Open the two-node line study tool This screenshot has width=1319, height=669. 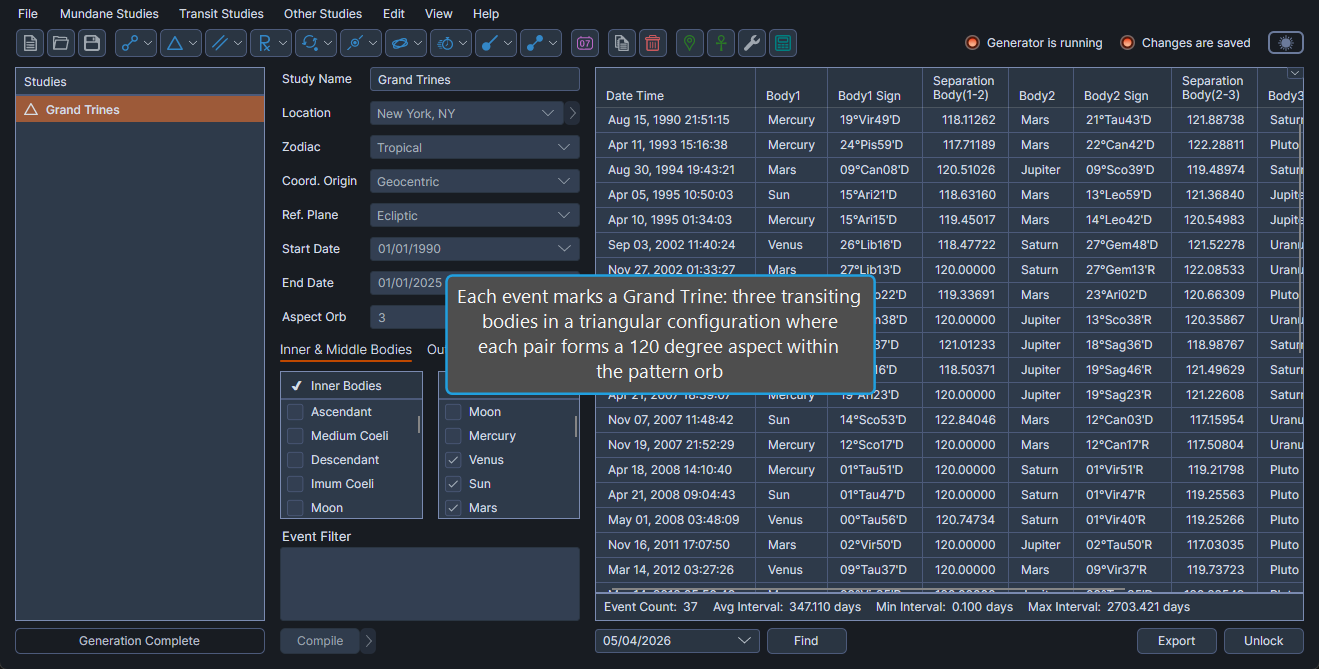[x=542, y=43]
